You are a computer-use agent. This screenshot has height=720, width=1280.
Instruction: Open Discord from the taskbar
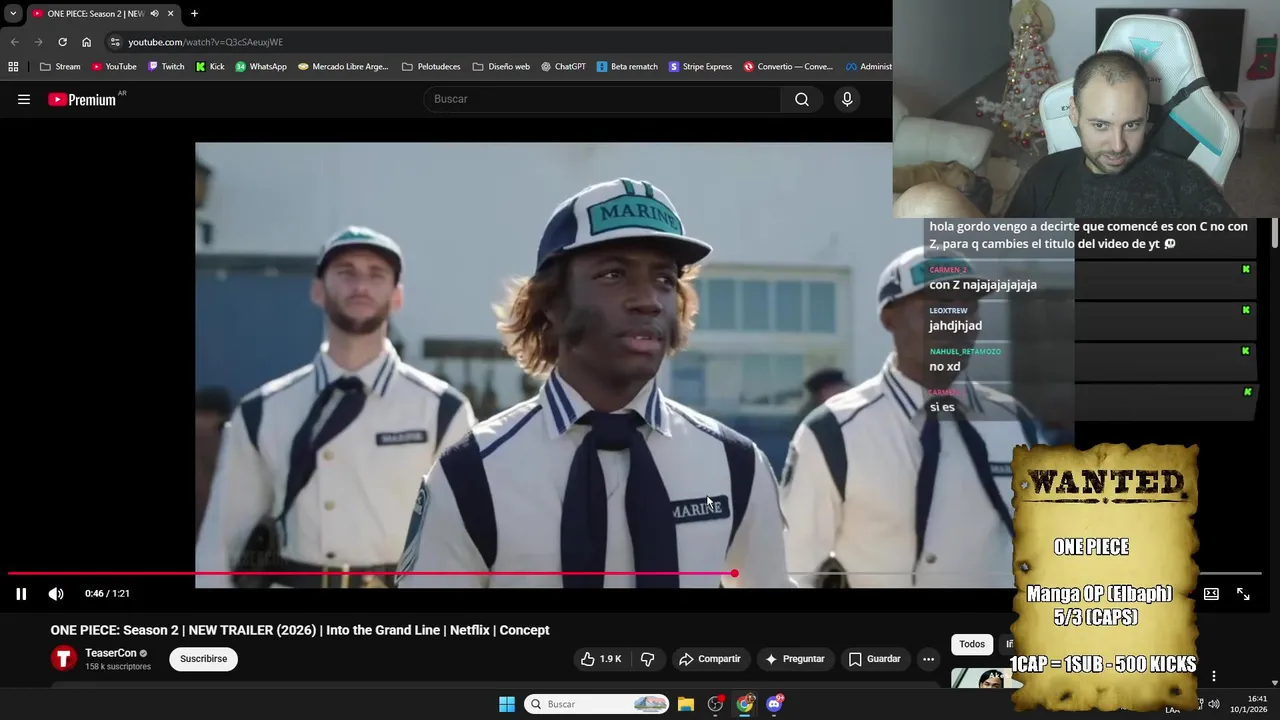(775, 704)
